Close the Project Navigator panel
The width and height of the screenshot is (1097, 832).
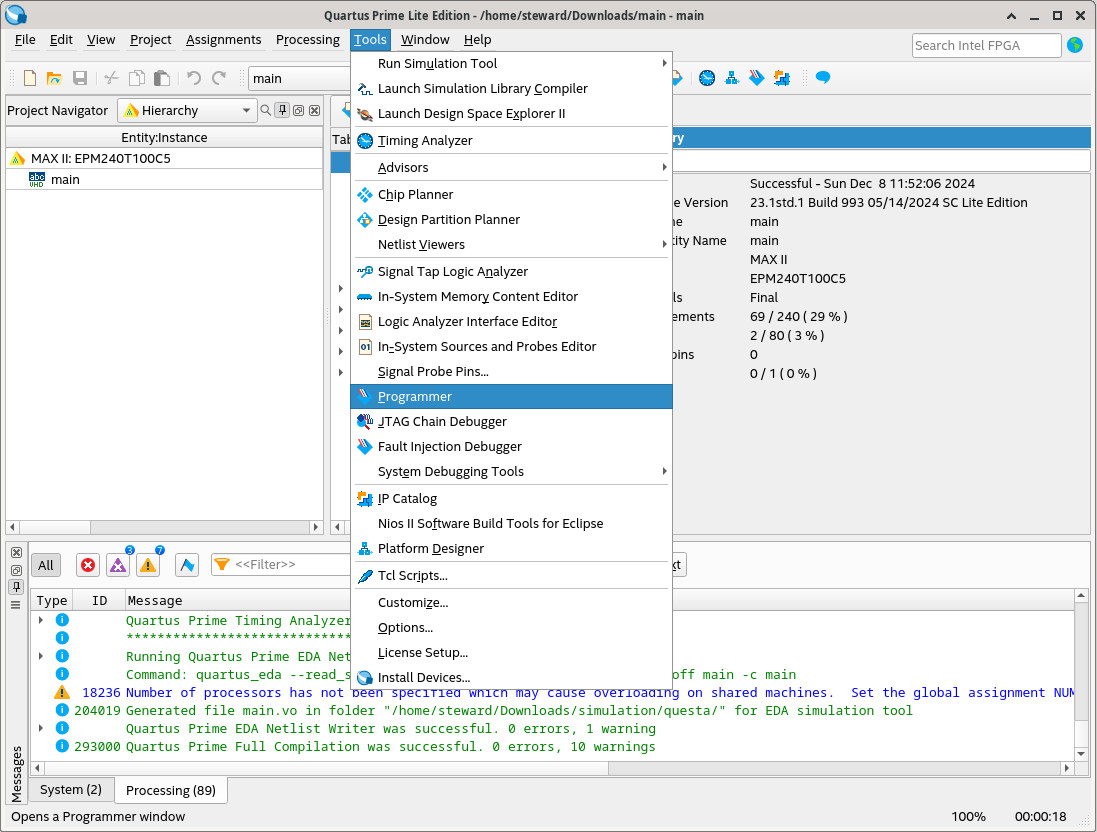(x=315, y=111)
